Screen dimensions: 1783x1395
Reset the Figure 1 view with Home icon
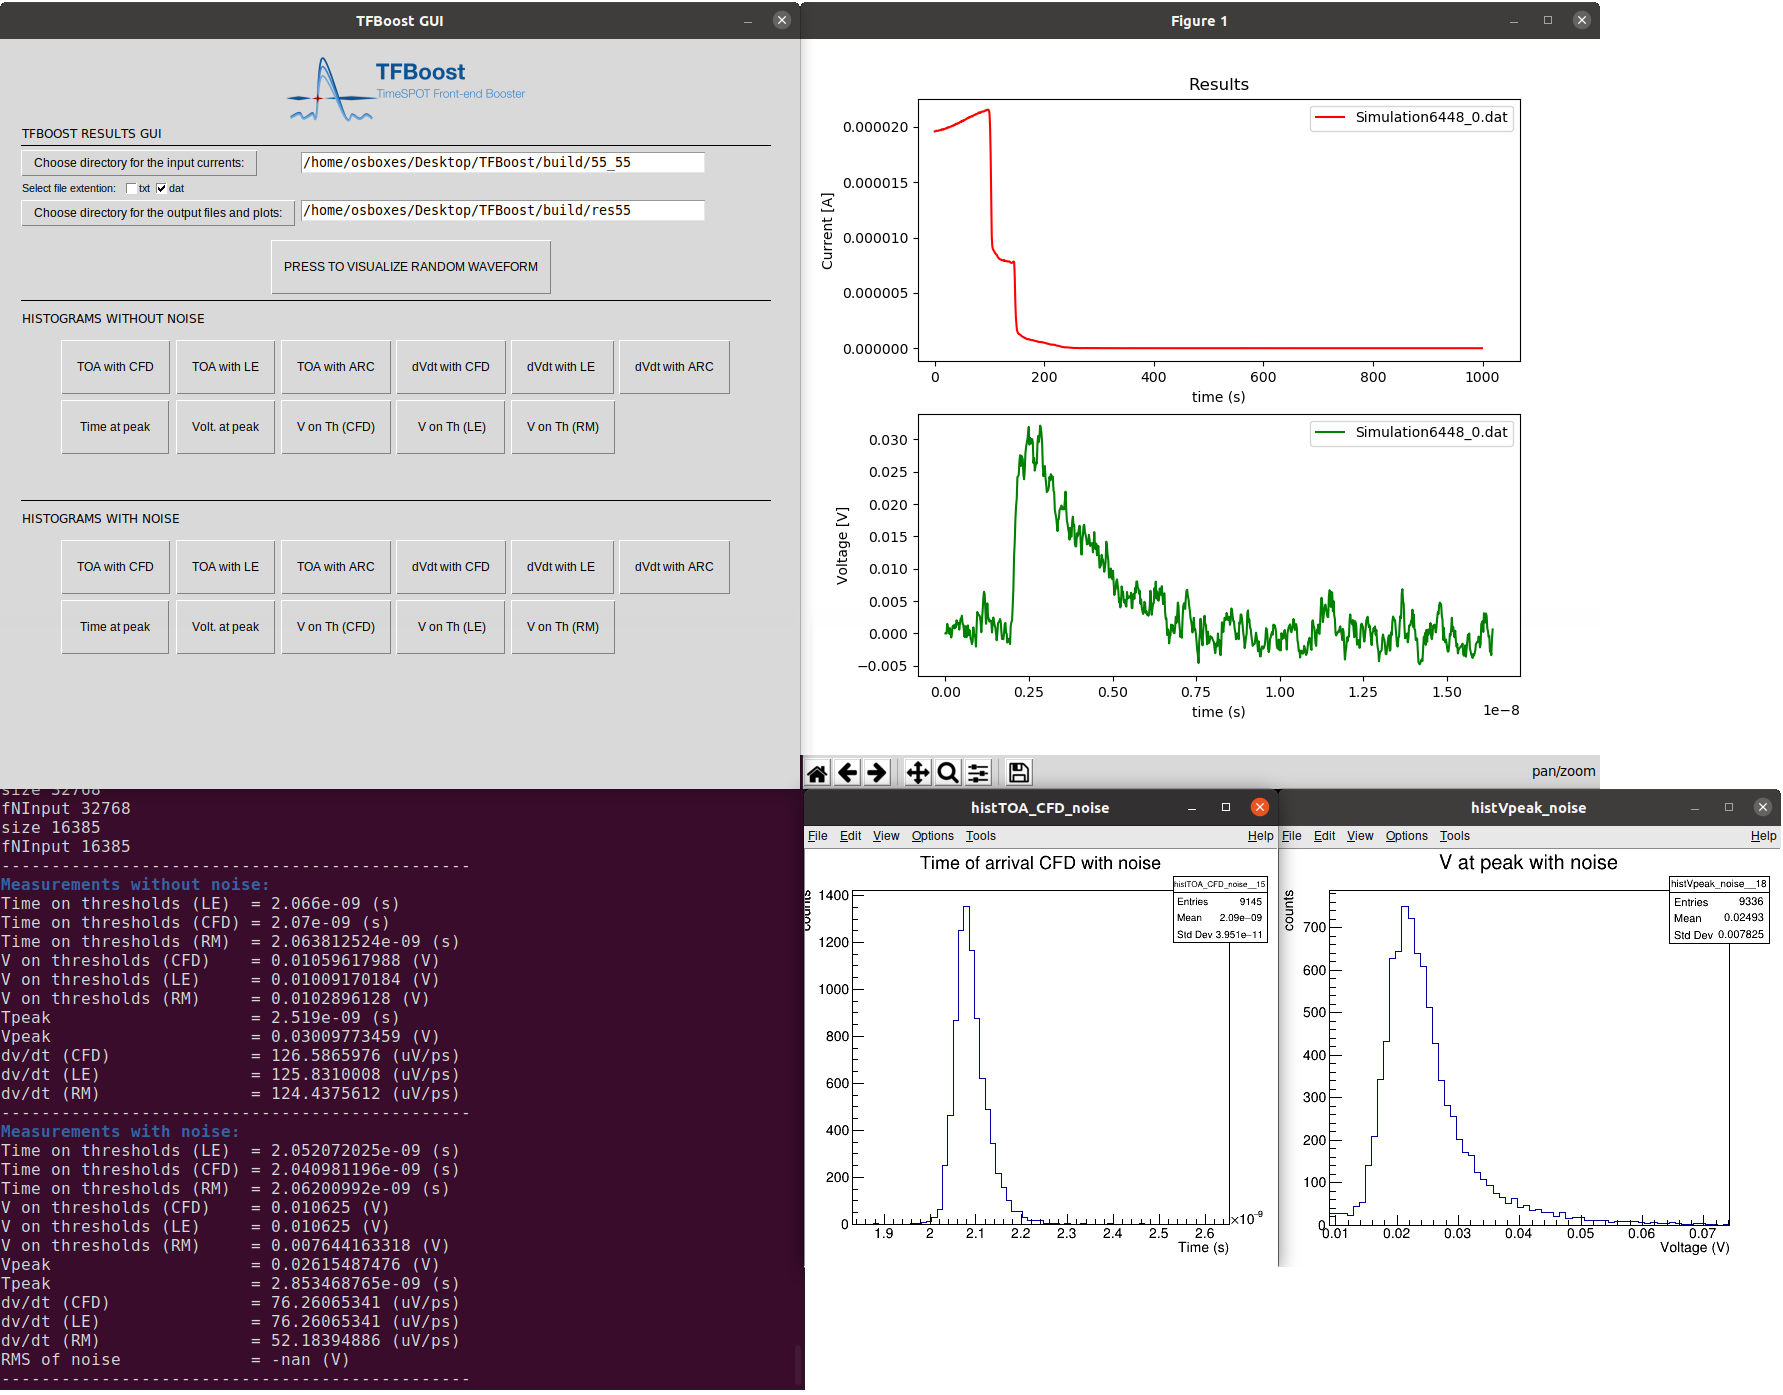(x=817, y=772)
